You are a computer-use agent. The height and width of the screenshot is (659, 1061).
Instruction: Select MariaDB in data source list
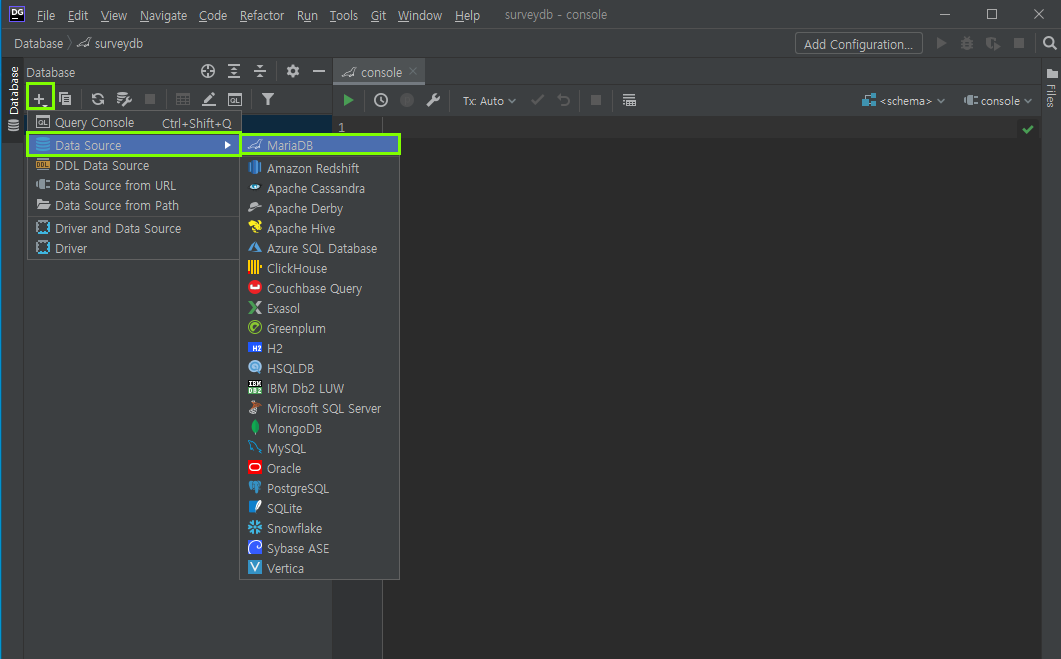tap(320, 145)
